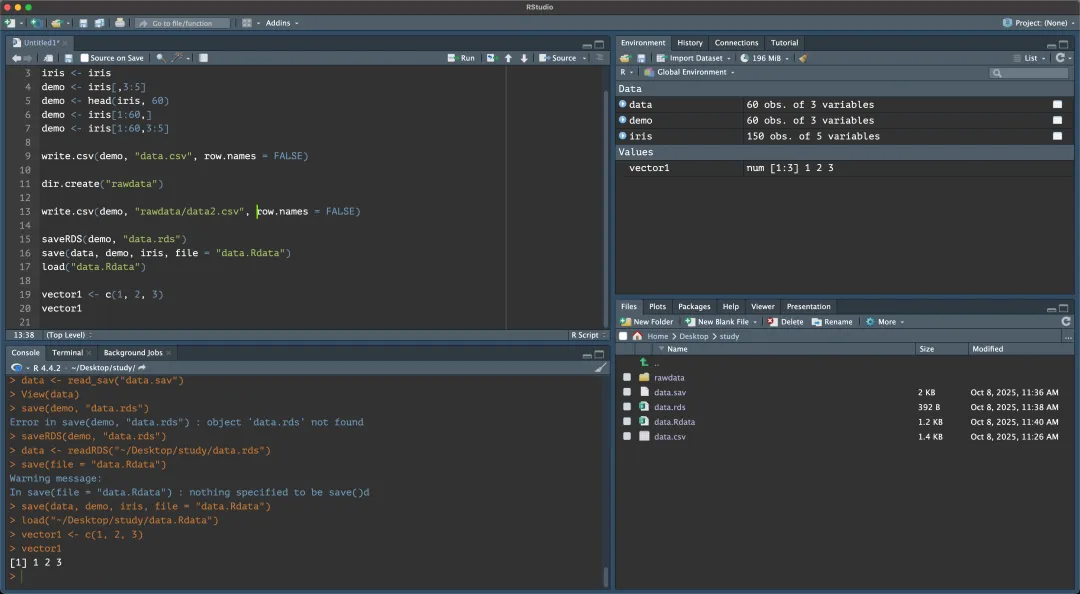Viewport: 1080px width, 594px height.
Task: Click the find/replace magnifier in editor toolbar
Action: pyautogui.click(x=160, y=58)
